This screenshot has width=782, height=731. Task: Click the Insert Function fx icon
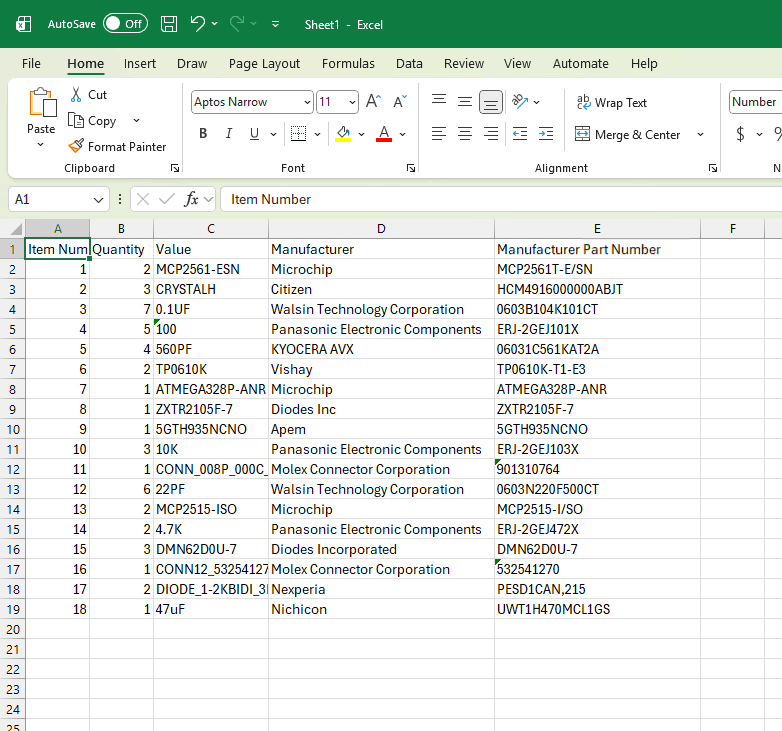point(191,199)
